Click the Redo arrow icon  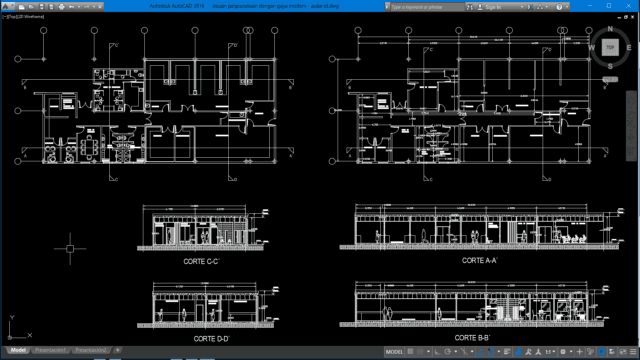coord(87,7)
